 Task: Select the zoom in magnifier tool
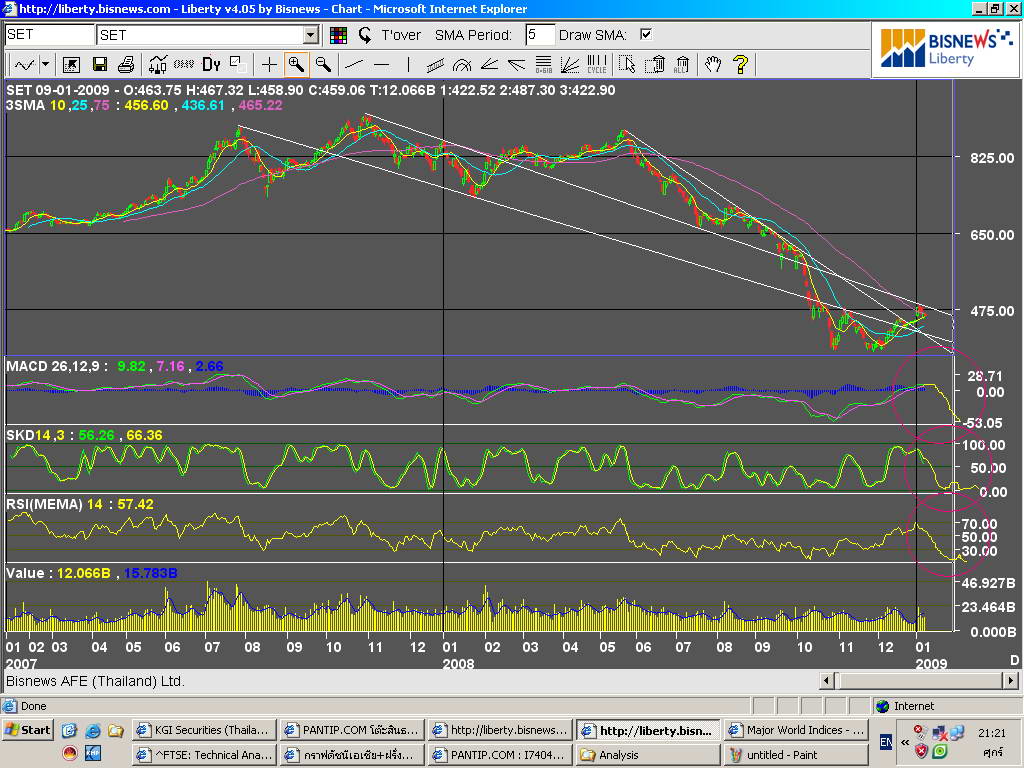pos(296,64)
